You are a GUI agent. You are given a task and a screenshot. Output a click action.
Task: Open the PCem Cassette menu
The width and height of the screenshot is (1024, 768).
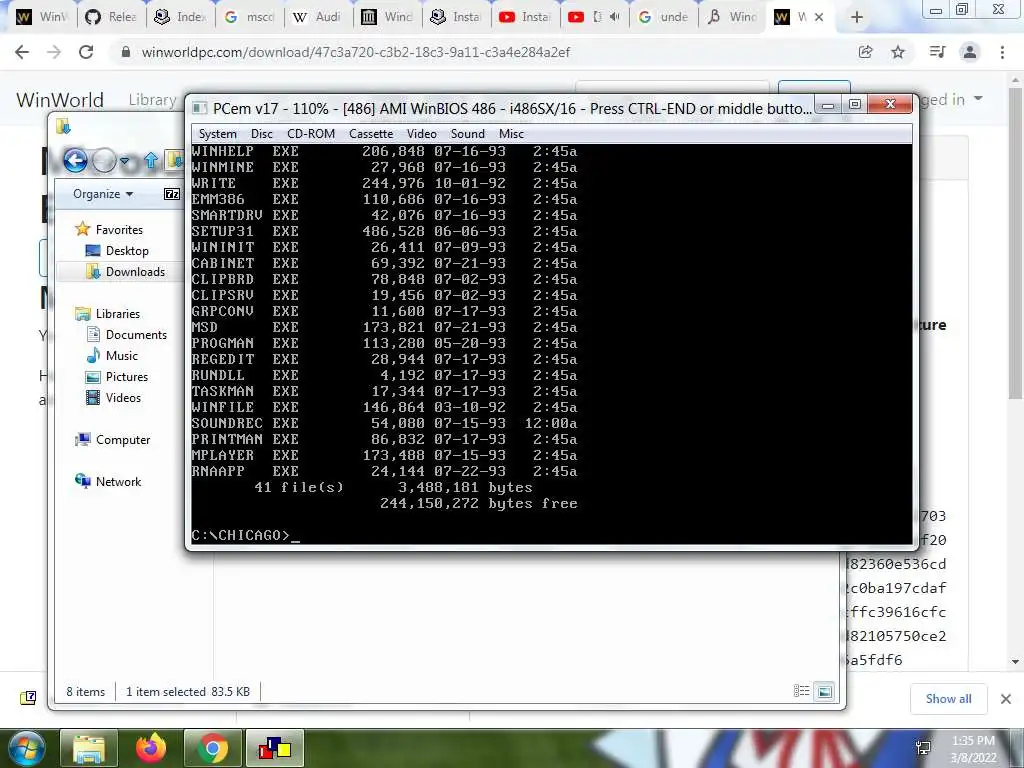pos(371,134)
